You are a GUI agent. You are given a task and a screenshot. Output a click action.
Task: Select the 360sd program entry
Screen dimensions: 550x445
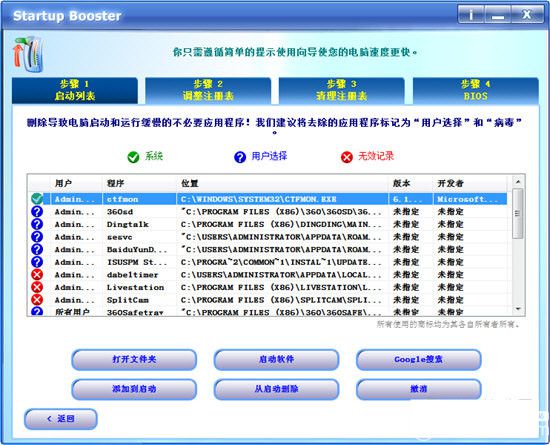(120, 212)
